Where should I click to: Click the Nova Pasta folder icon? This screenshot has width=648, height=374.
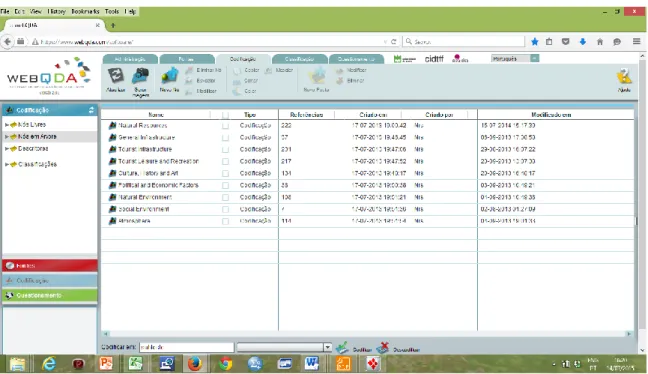(x=317, y=76)
